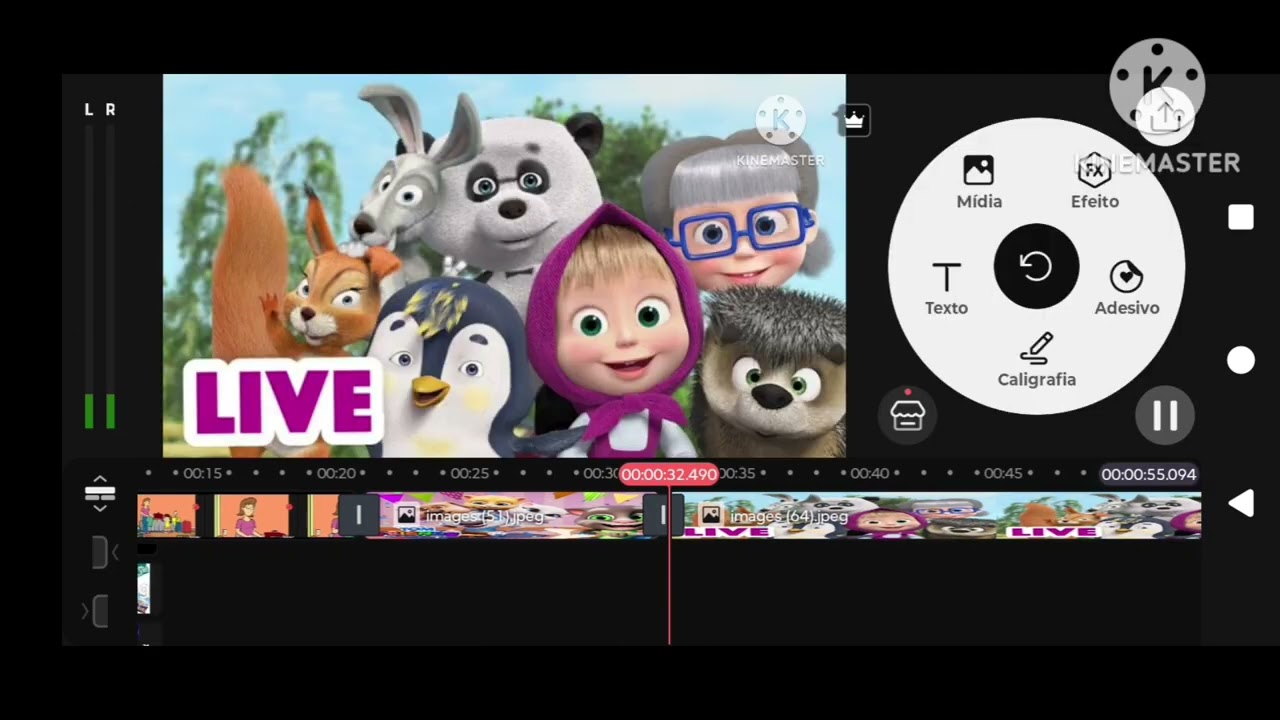Image resolution: width=1280 pixels, height=720 pixels.
Task: Open the Caligrafia handwriting tool
Action: point(1037,360)
